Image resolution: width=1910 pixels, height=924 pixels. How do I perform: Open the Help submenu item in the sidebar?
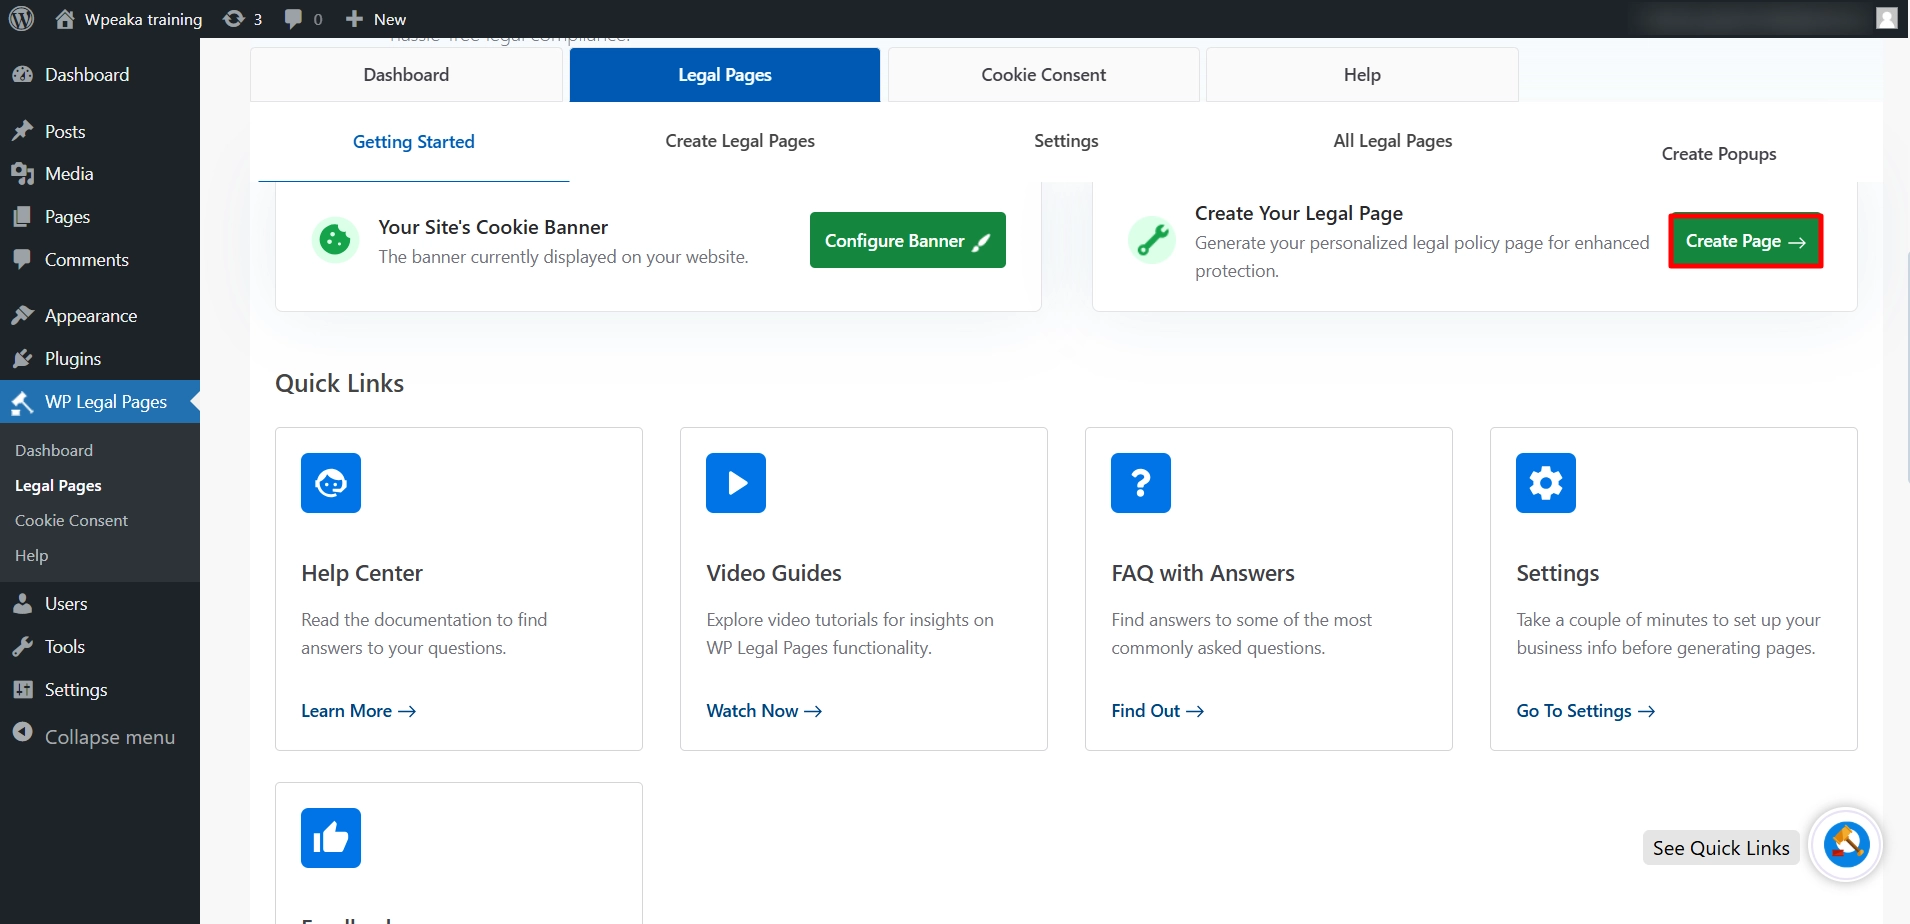coord(31,556)
